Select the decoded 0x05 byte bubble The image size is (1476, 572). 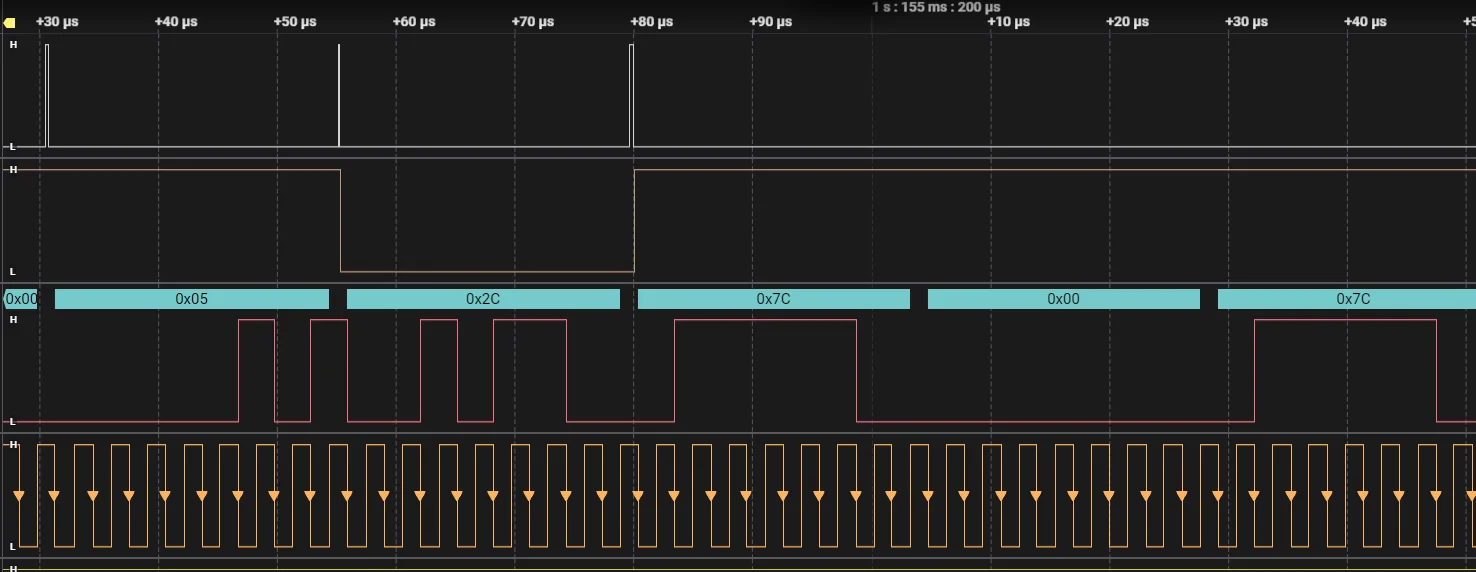(191, 299)
